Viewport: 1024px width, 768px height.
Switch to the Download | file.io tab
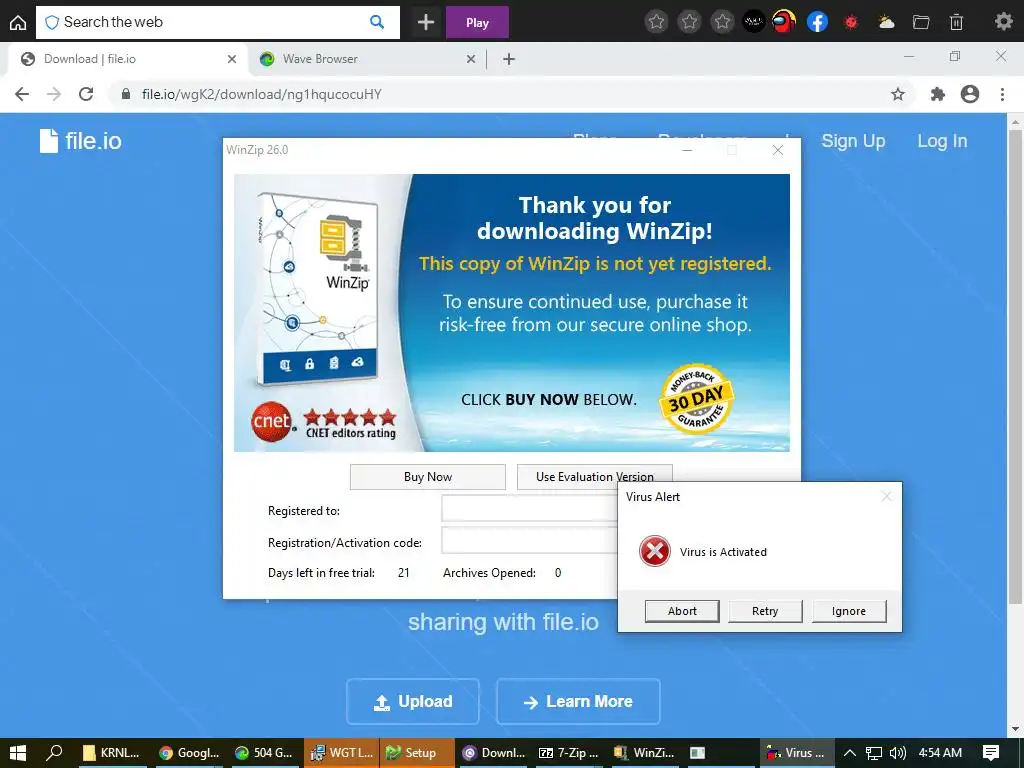point(127,59)
